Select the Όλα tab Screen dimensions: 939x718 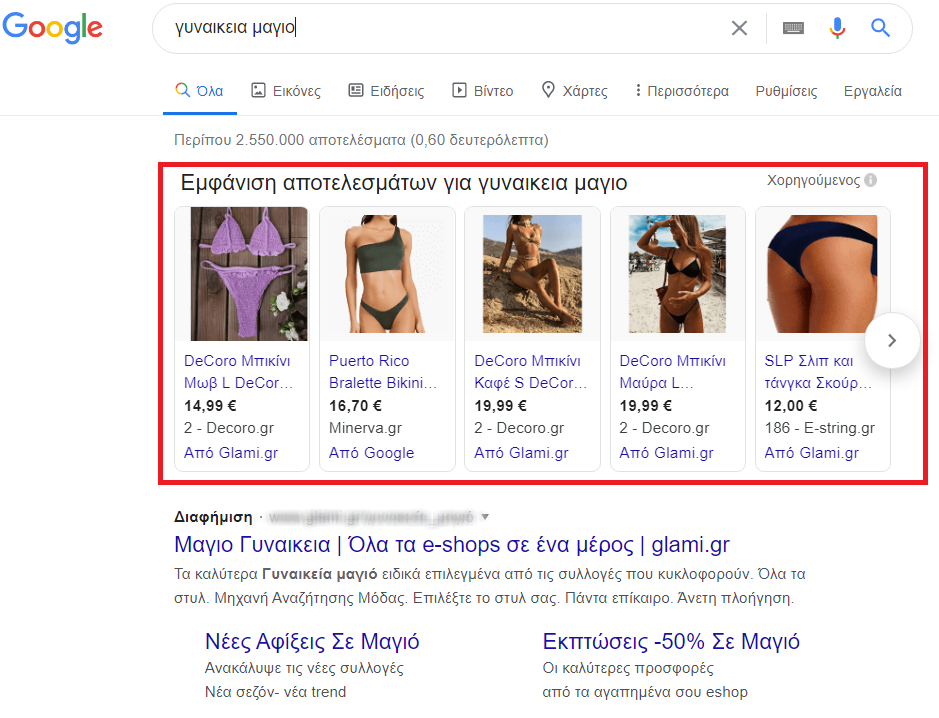[x=199, y=91]
